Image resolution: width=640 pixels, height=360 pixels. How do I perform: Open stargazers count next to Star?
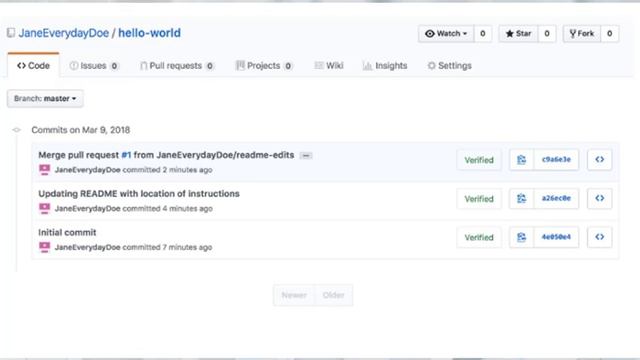(547, 34)
